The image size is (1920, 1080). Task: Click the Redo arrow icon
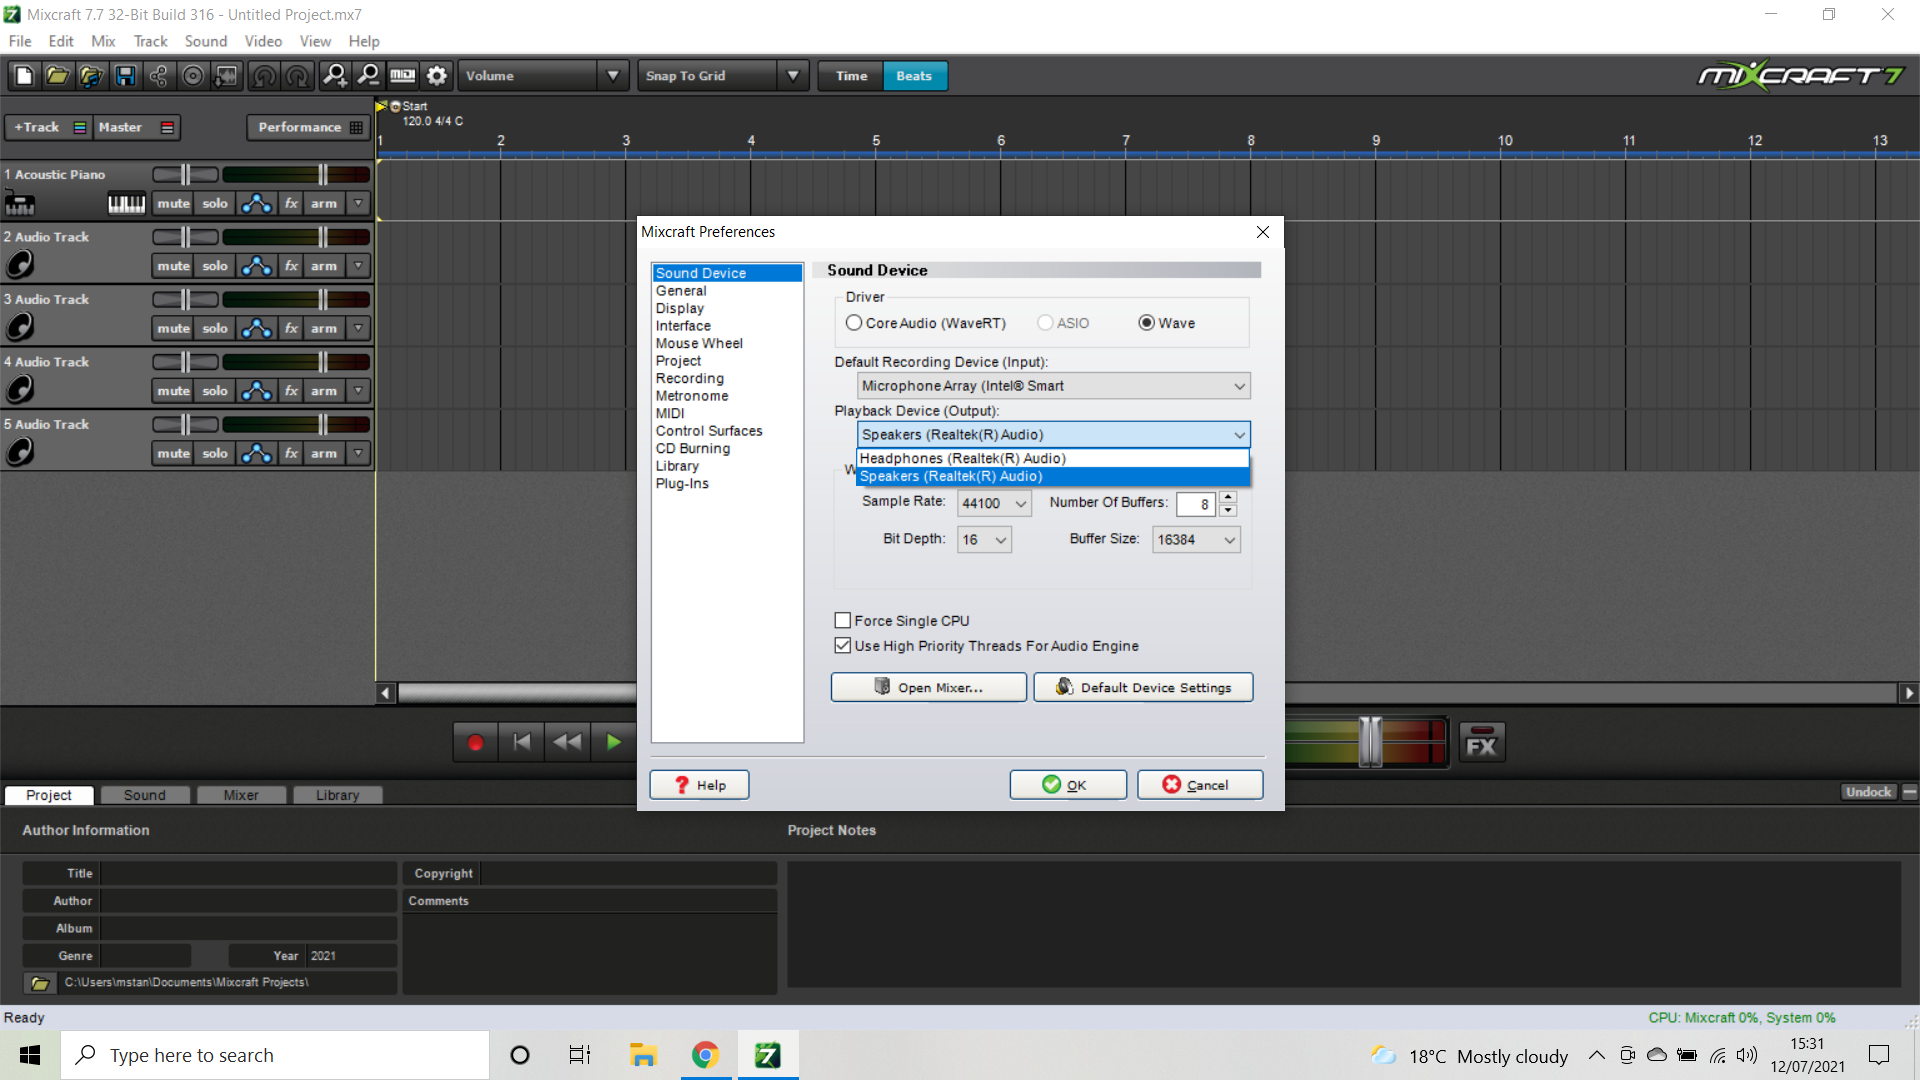coord(298,76)
